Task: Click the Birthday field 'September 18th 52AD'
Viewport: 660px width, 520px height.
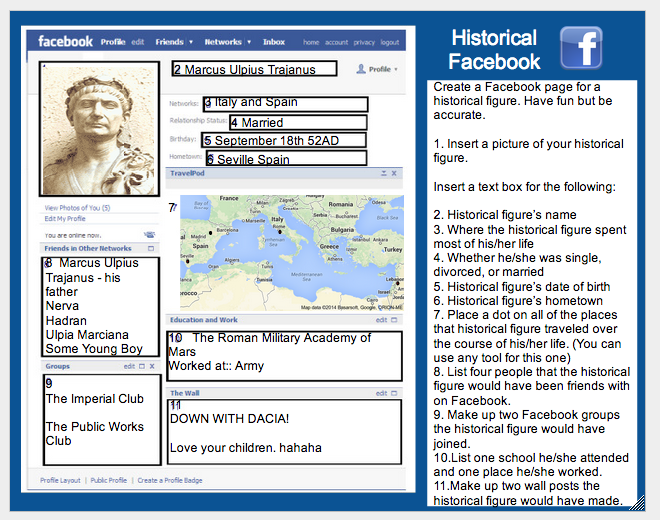Action: pyautogui.click(x=284, y=140)
